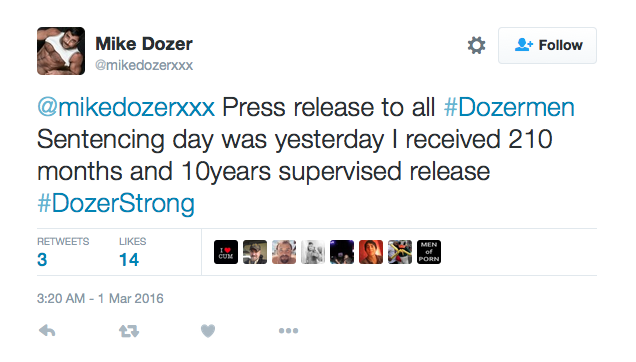Click the red-background liker avatar

(x=371, y=252)
